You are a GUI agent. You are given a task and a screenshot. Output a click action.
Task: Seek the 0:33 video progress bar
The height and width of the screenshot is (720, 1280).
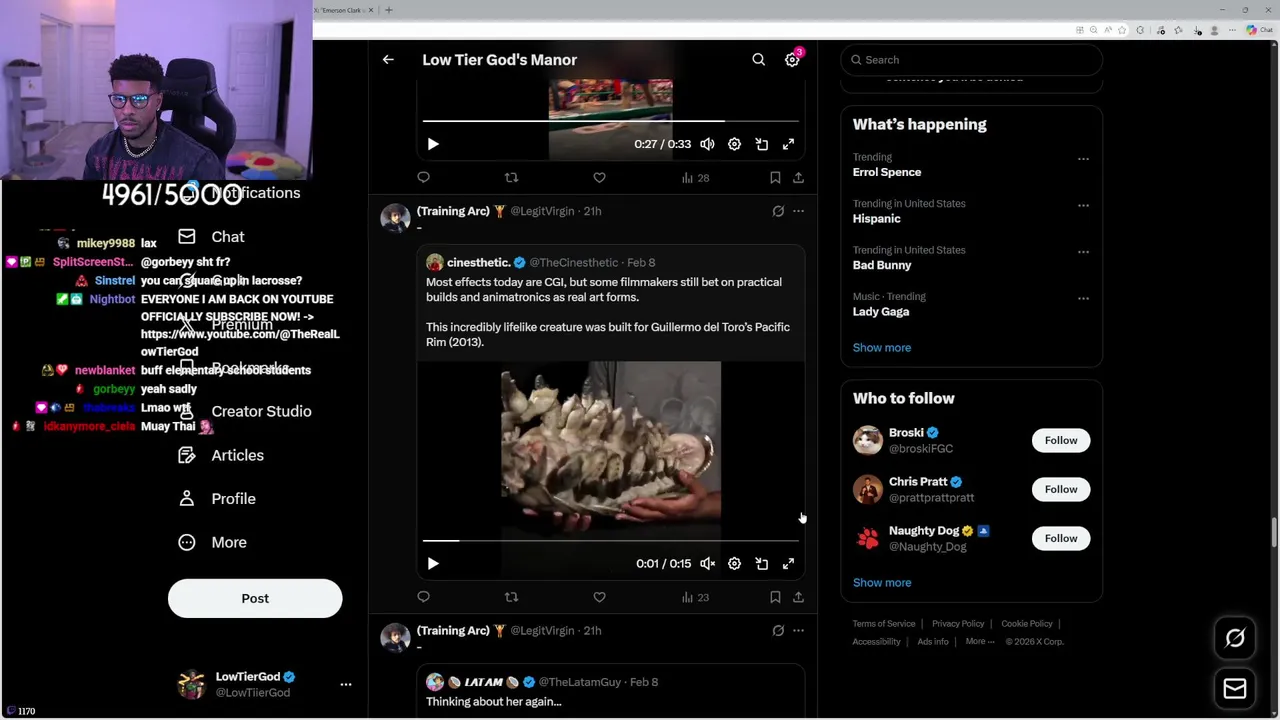[610, 121]
